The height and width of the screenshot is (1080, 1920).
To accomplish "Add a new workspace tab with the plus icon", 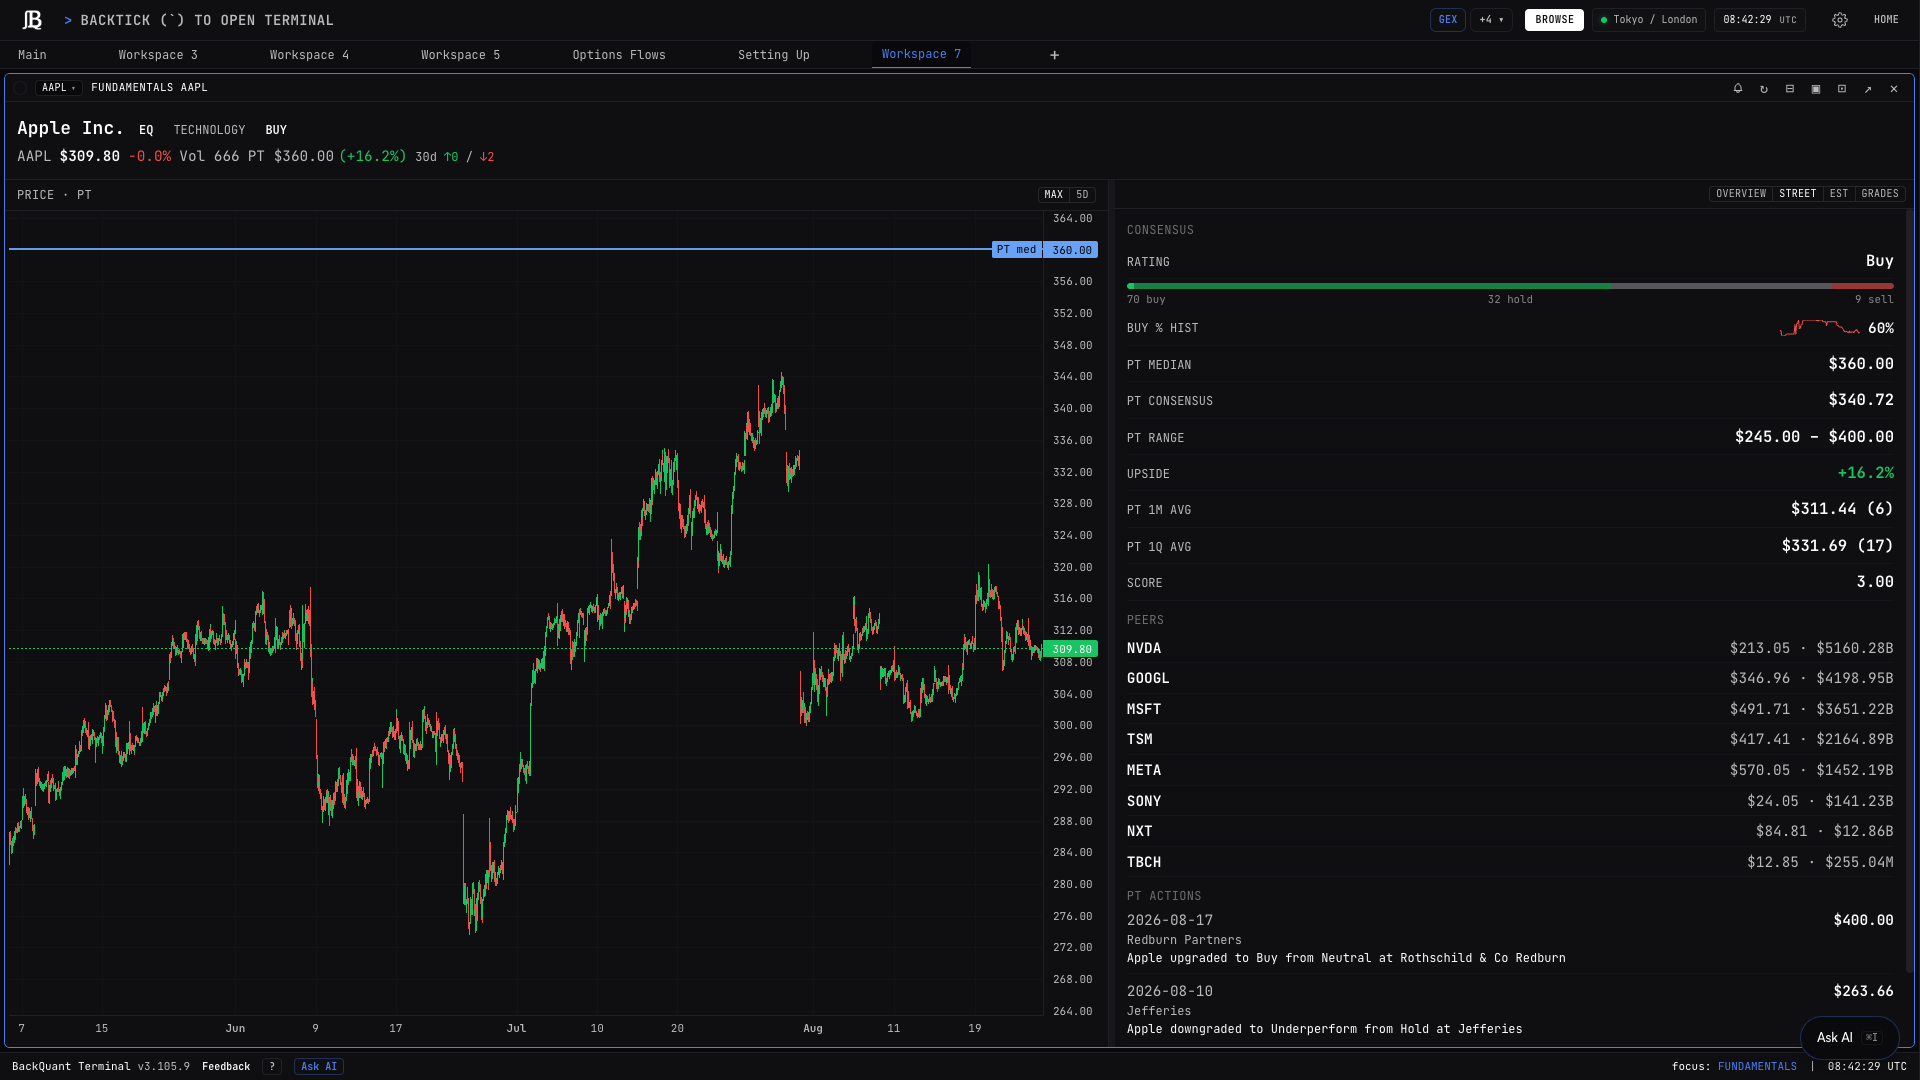I will [1054, 55].
